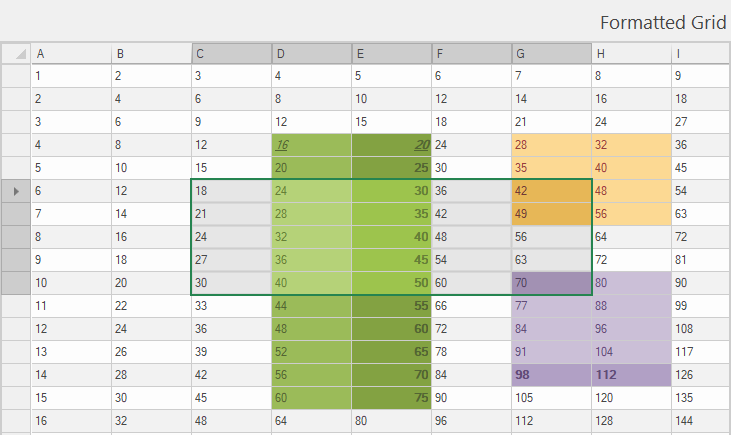Click cell containing 135
The width and height of the screenshot is (731, 435).
[700, 397]
